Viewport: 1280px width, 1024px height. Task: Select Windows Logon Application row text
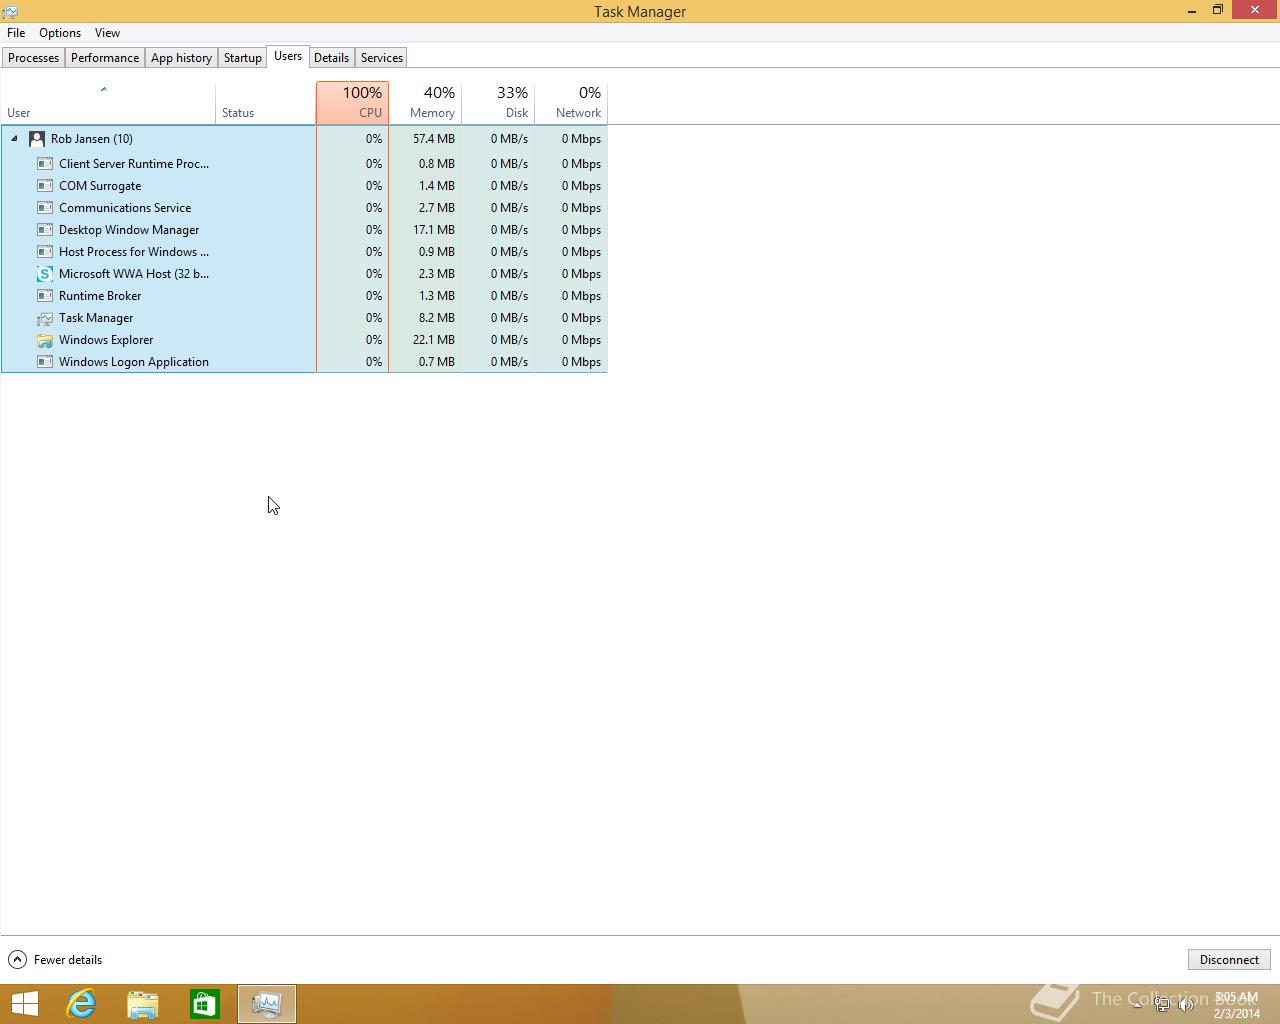[134, 362]
